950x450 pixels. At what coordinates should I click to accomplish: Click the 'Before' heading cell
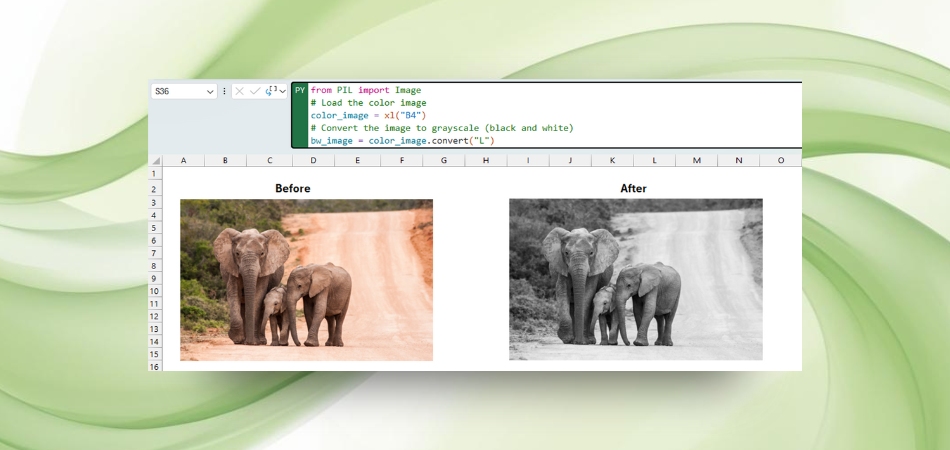tap(293, 188)
